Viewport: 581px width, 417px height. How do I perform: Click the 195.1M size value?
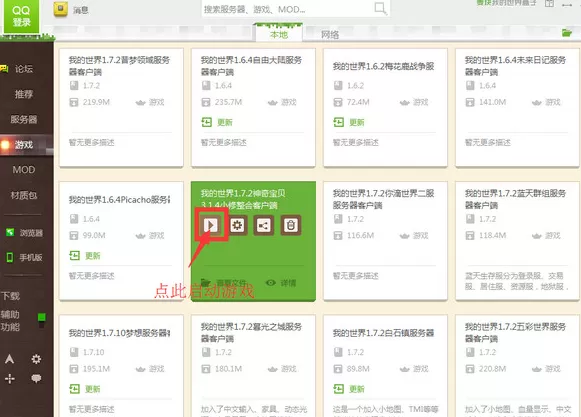[96, 369]
